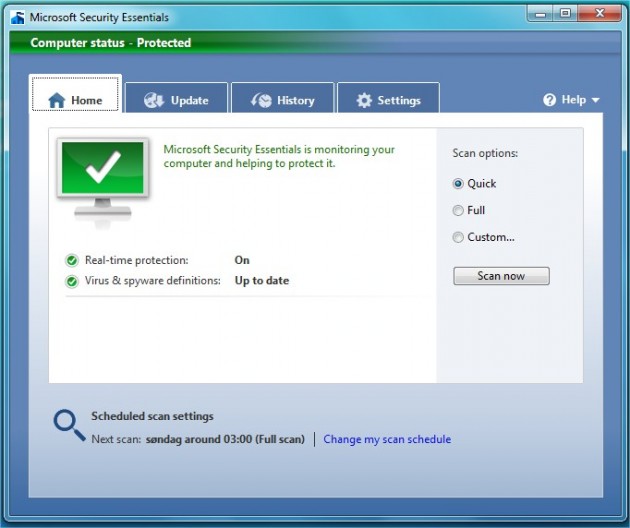Click the Virus & spyware definitions label
The image size is (630, 528).
[x=153, y=280]
